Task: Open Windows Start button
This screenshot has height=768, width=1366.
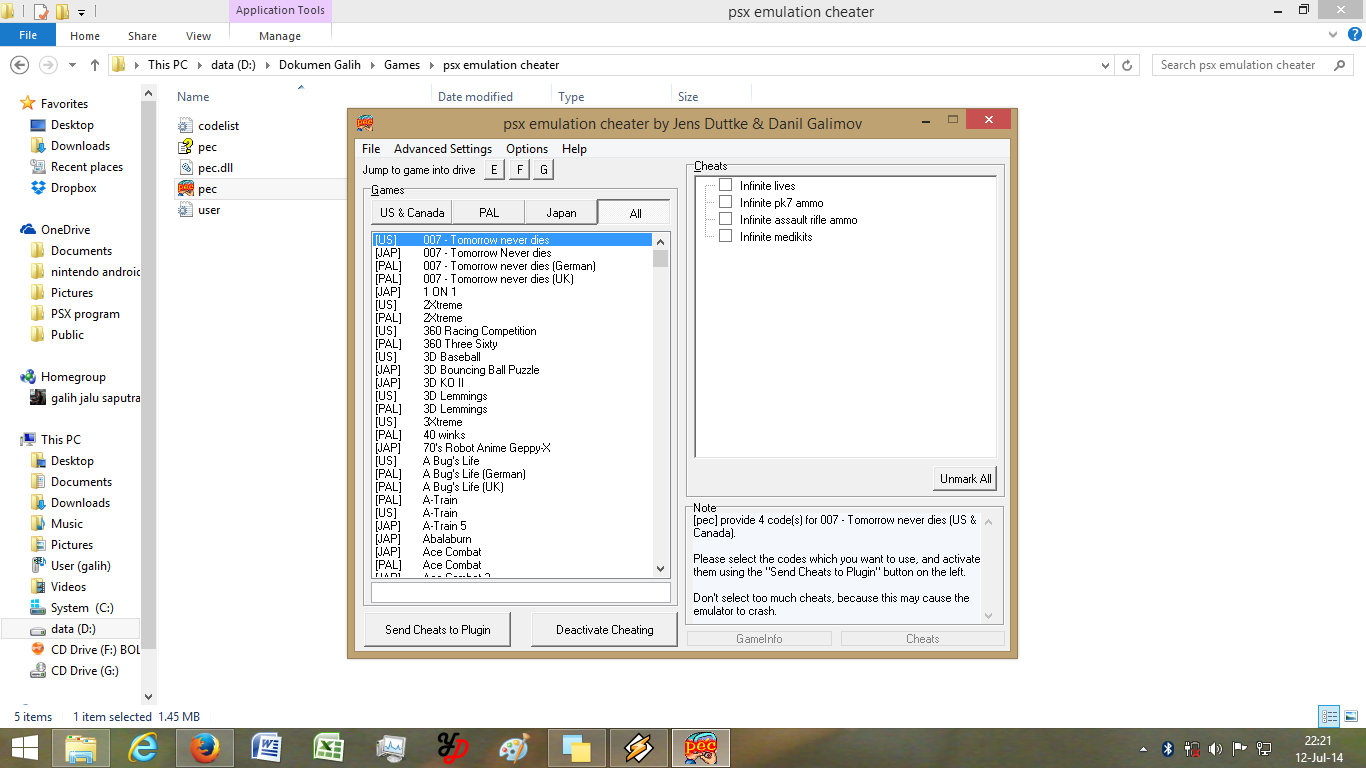Action: tap(24, 747)
